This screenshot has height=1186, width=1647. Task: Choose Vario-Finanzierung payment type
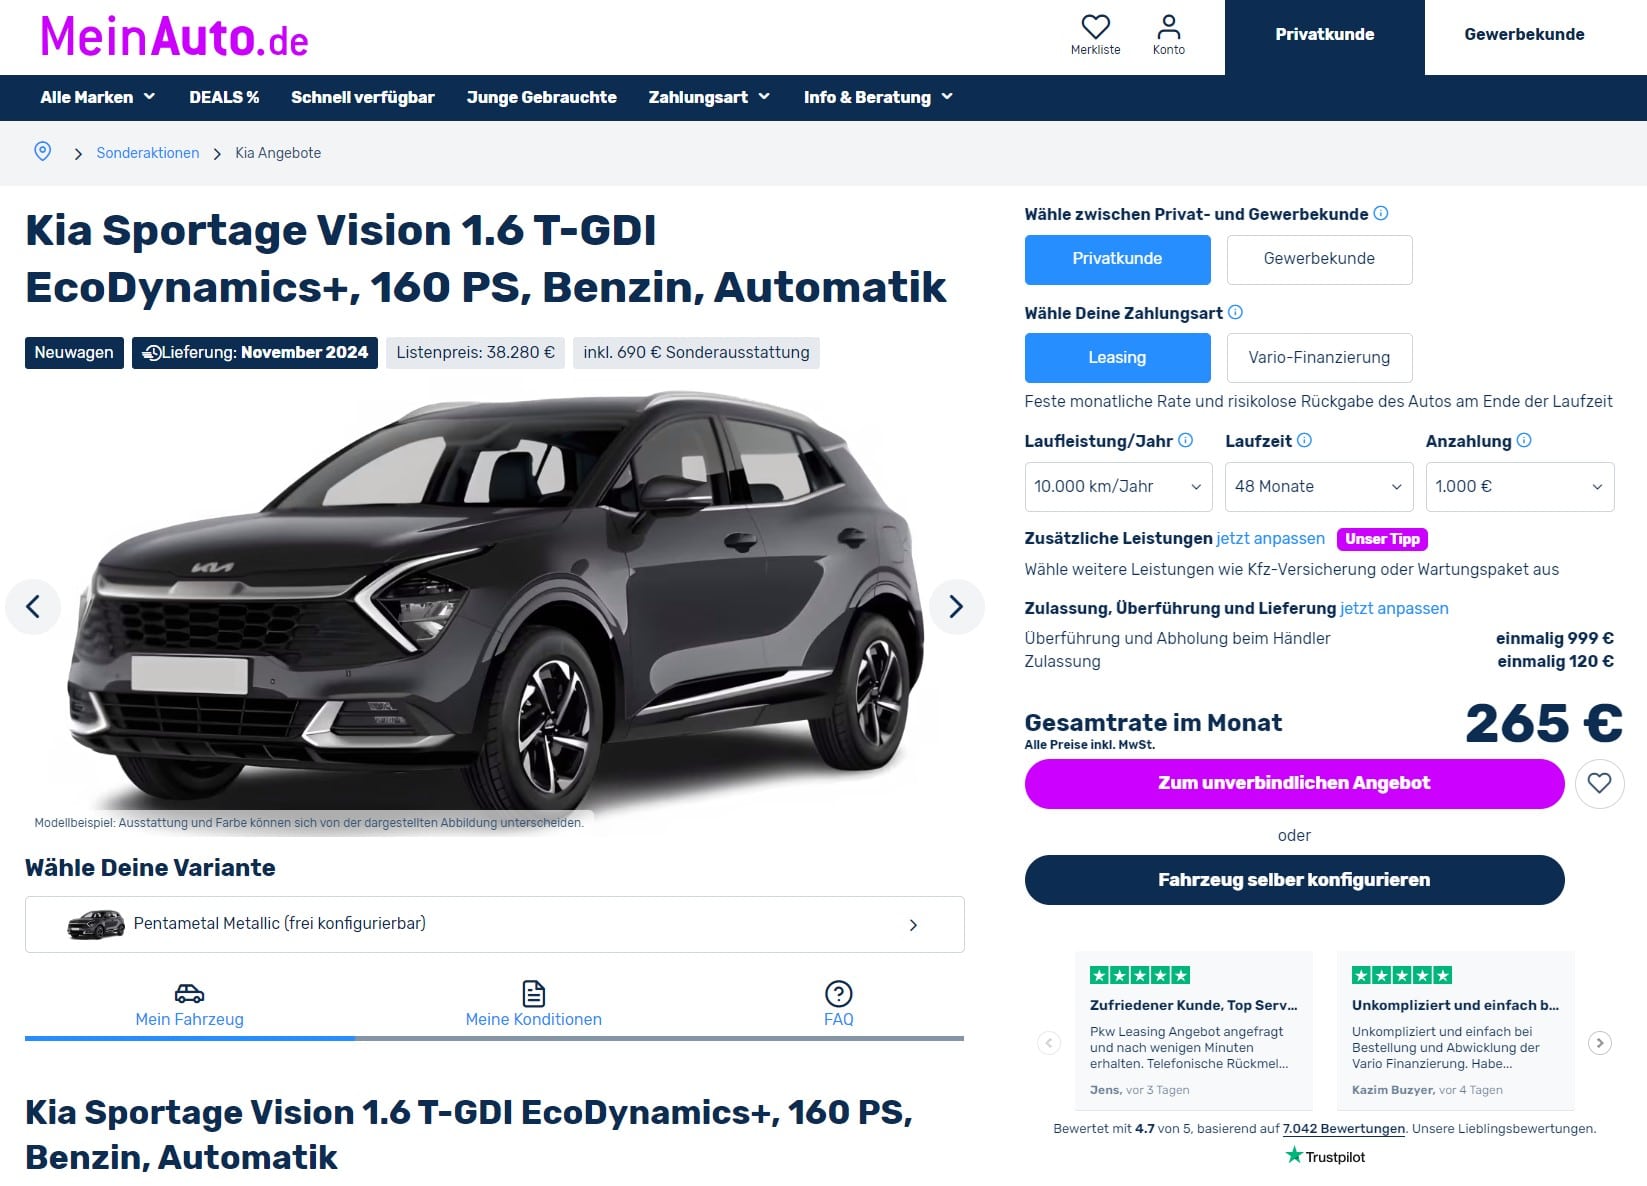(x=1319, y=358)
